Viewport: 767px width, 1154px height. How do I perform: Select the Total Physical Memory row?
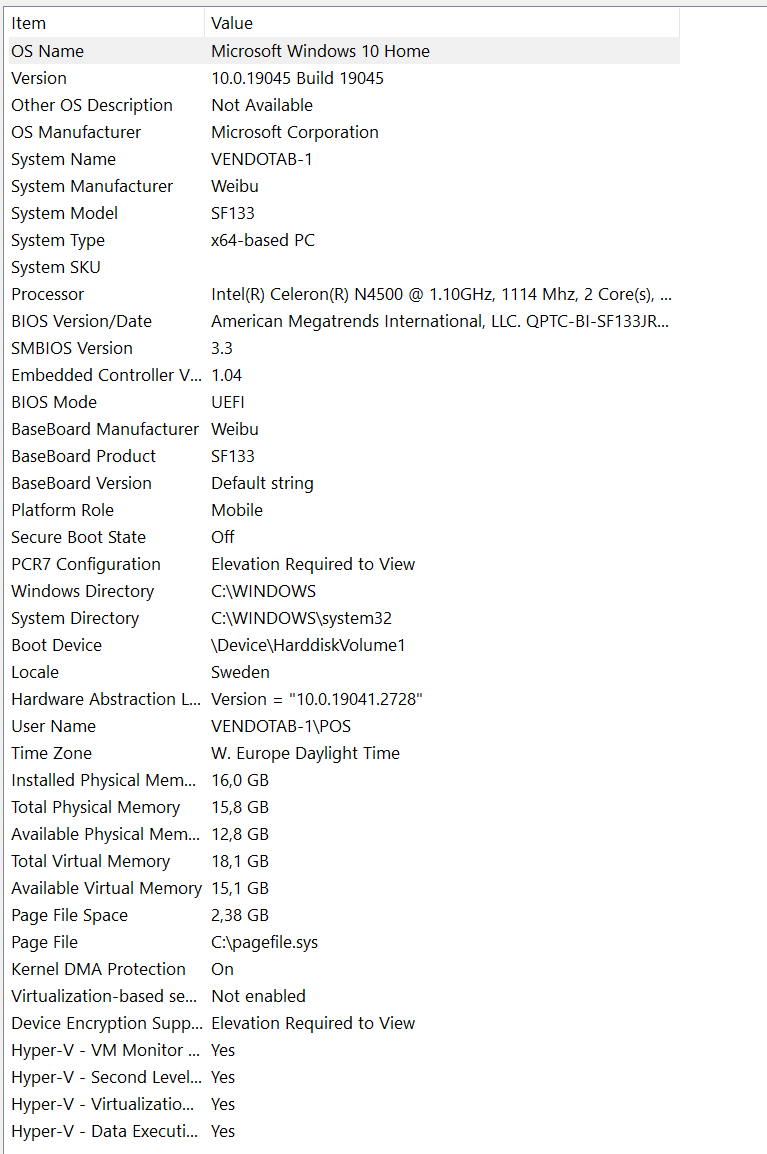click(x=96, y=807)
